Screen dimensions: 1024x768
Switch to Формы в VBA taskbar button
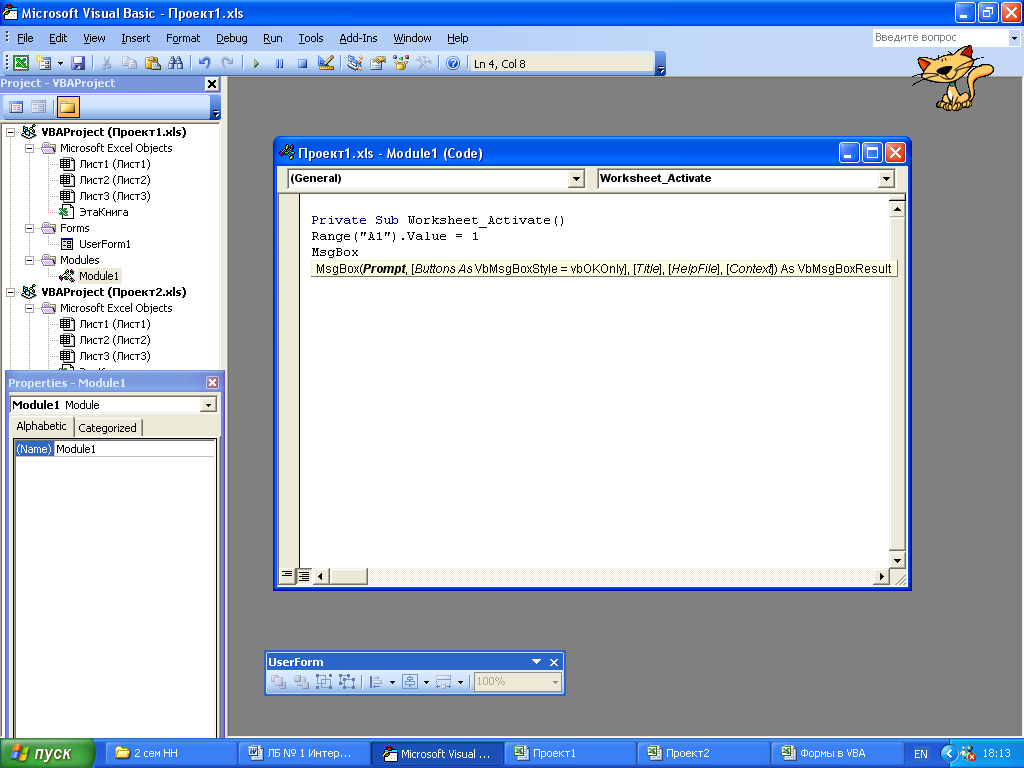[x=839, y=753]
